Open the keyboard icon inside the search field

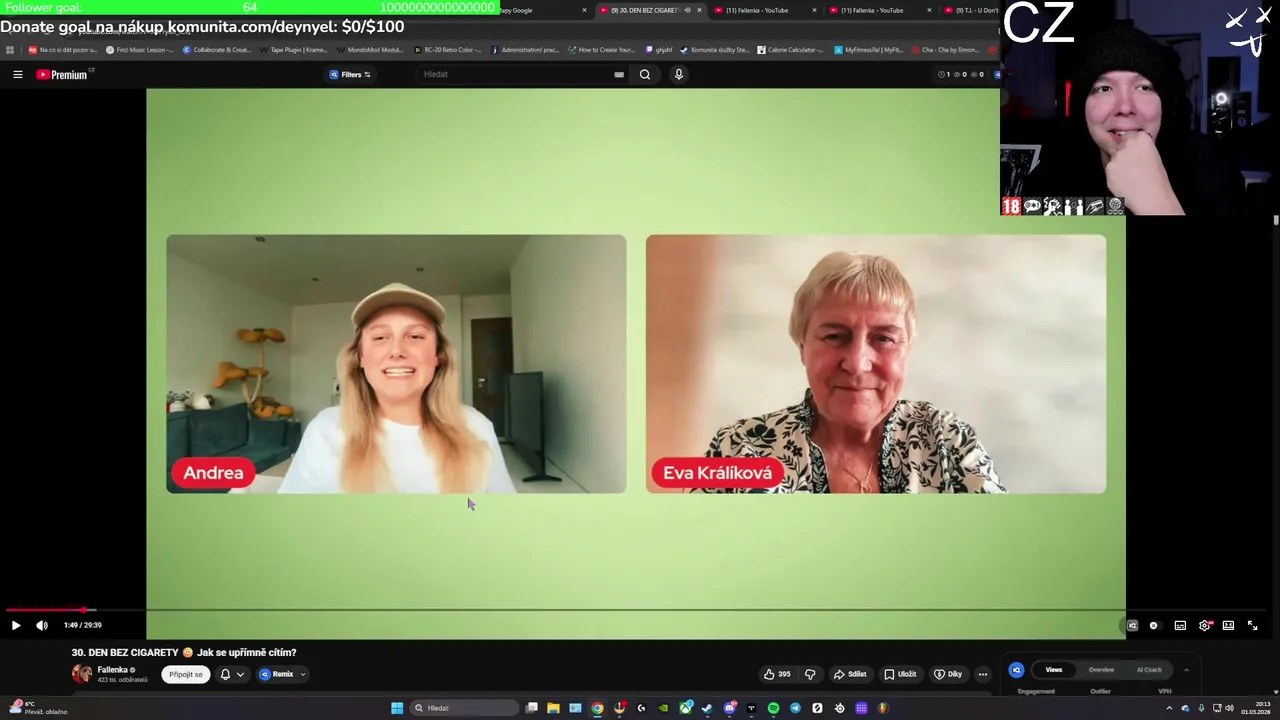[619, 74]
